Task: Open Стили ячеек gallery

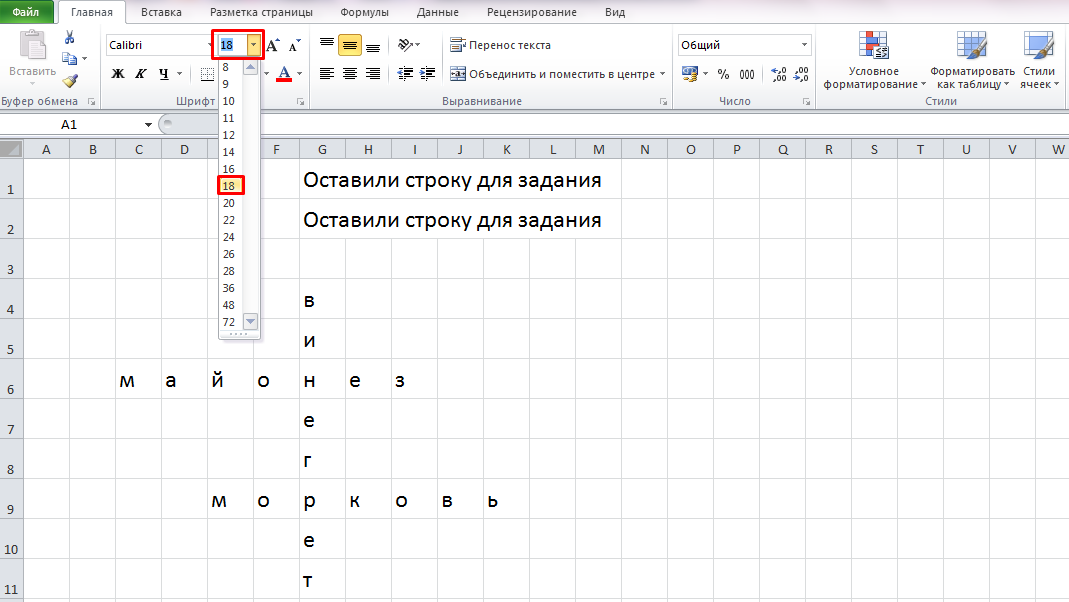Action: pyautogui.click(x=1039, y=60)
